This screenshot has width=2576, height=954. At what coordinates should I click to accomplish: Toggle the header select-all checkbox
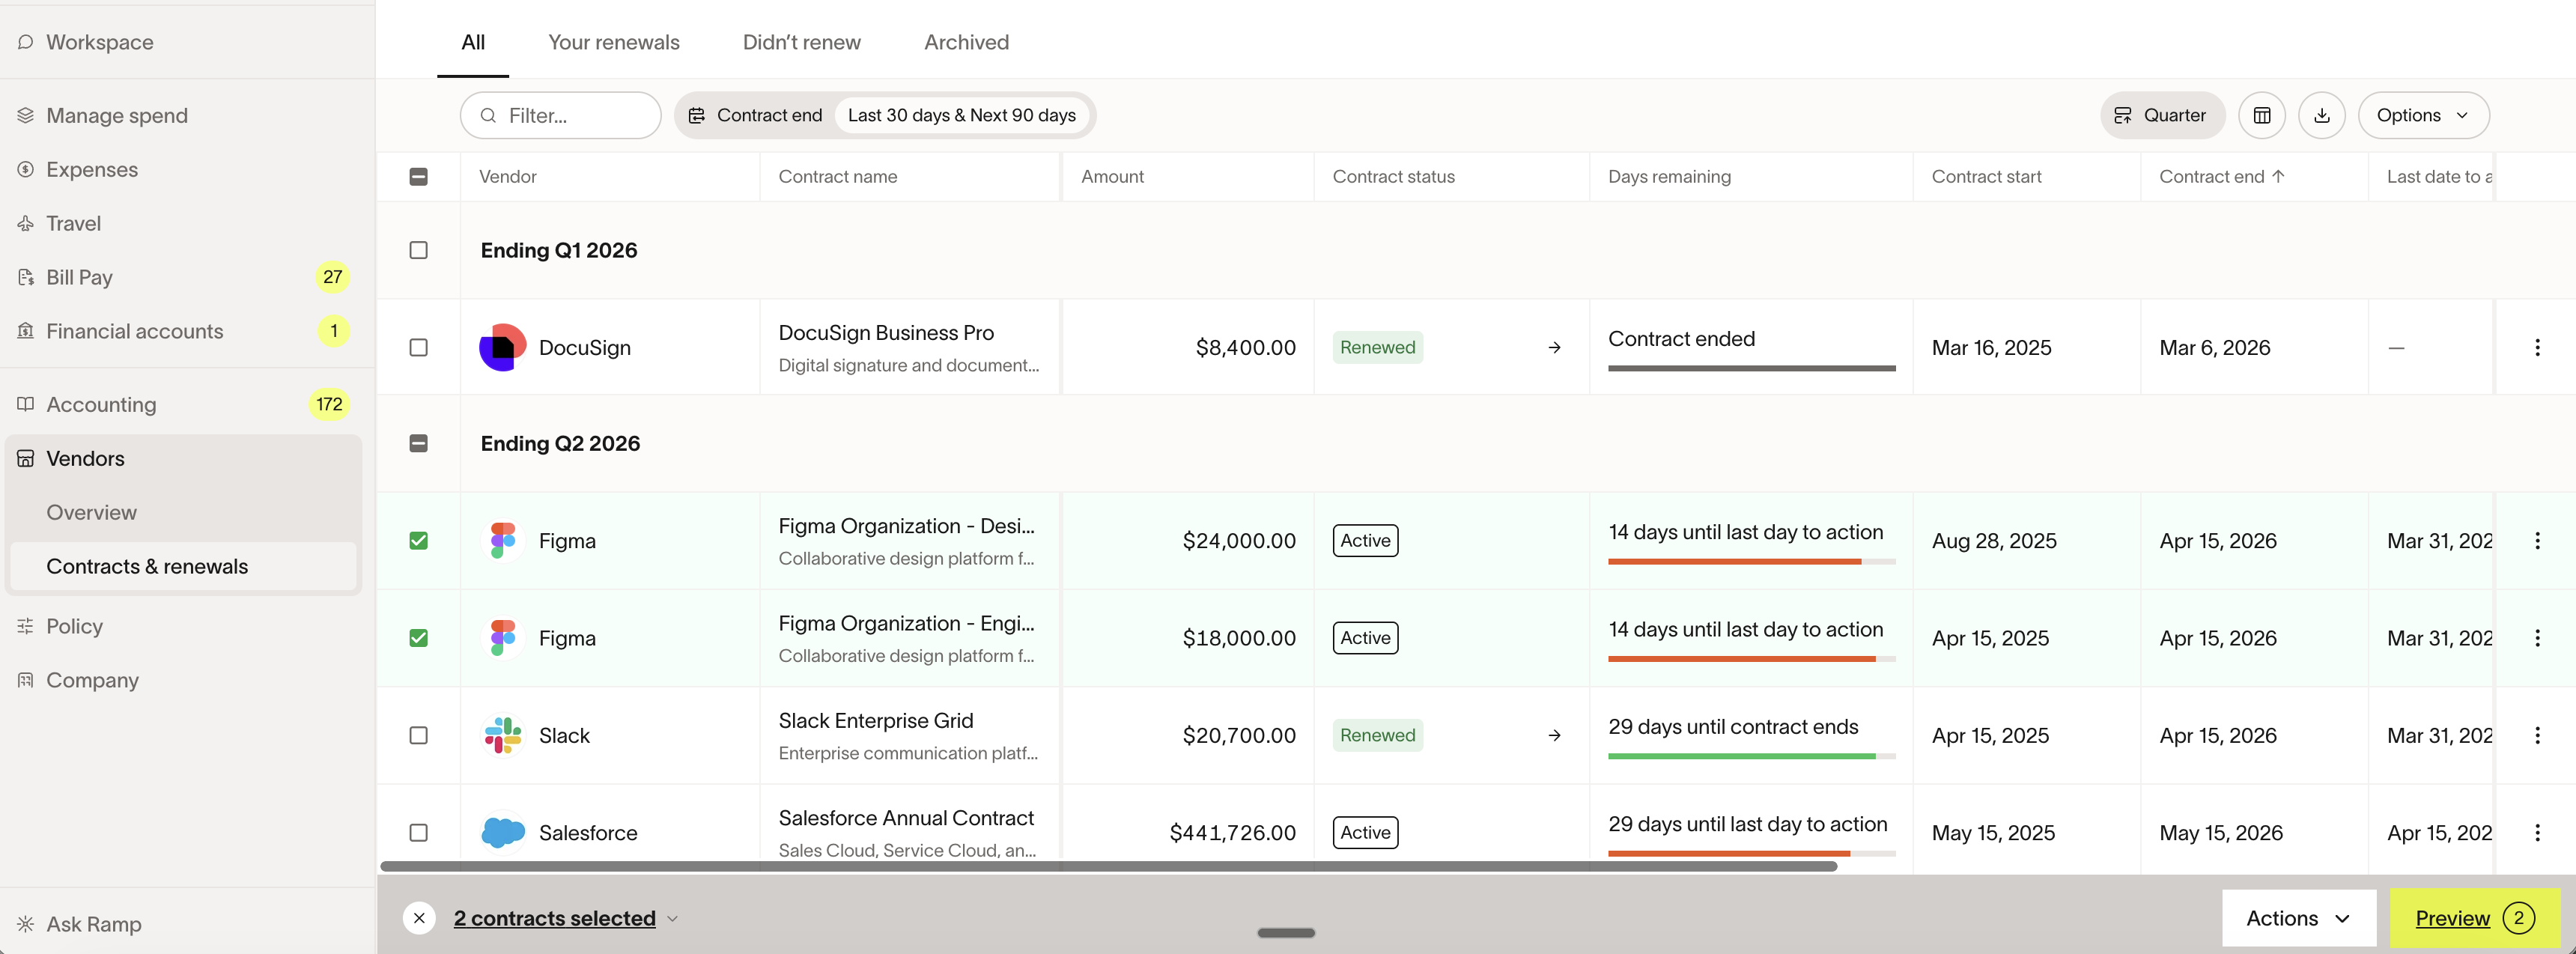[x=419, y=177]
